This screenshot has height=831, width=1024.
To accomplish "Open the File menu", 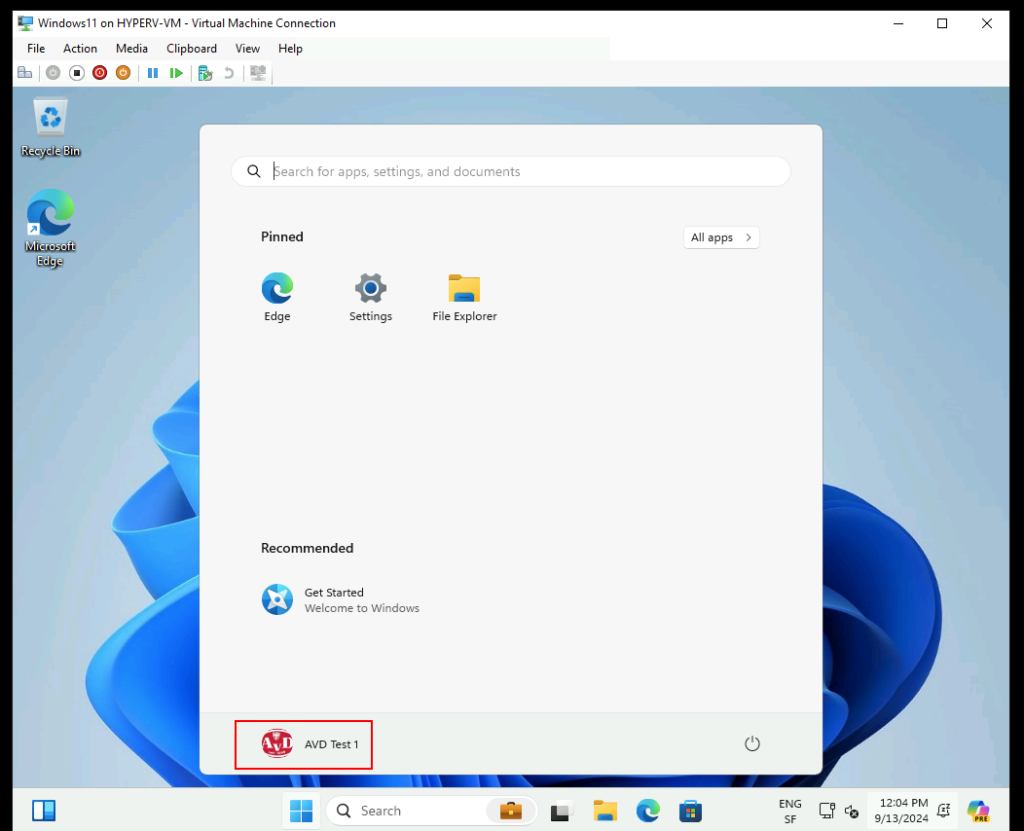I will [x=36, y=48].
